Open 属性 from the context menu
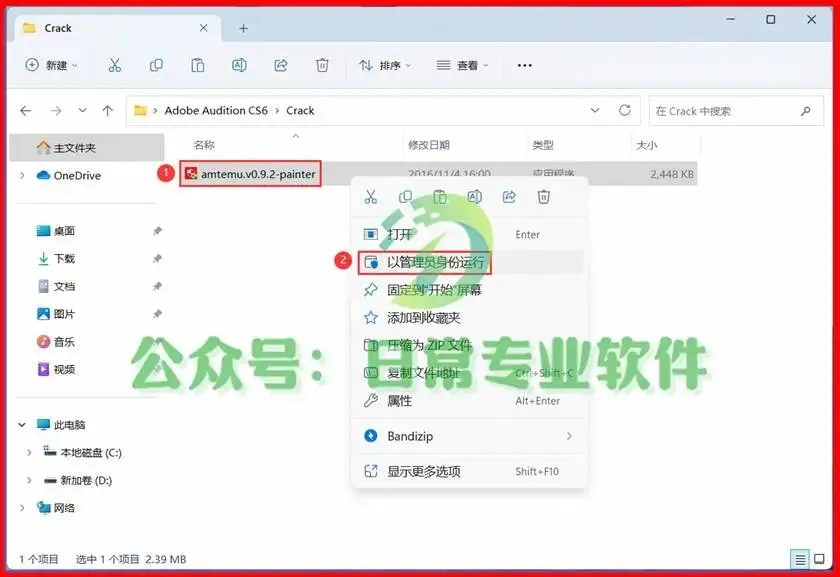 pos(470,401)
